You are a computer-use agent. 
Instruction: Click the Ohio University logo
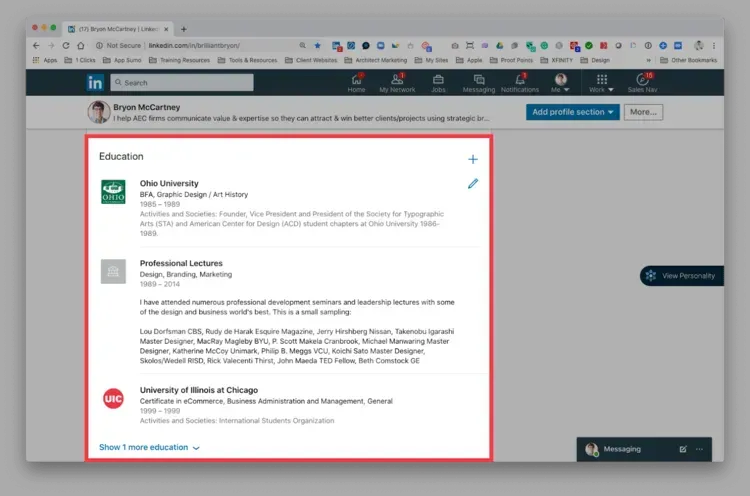113,192
